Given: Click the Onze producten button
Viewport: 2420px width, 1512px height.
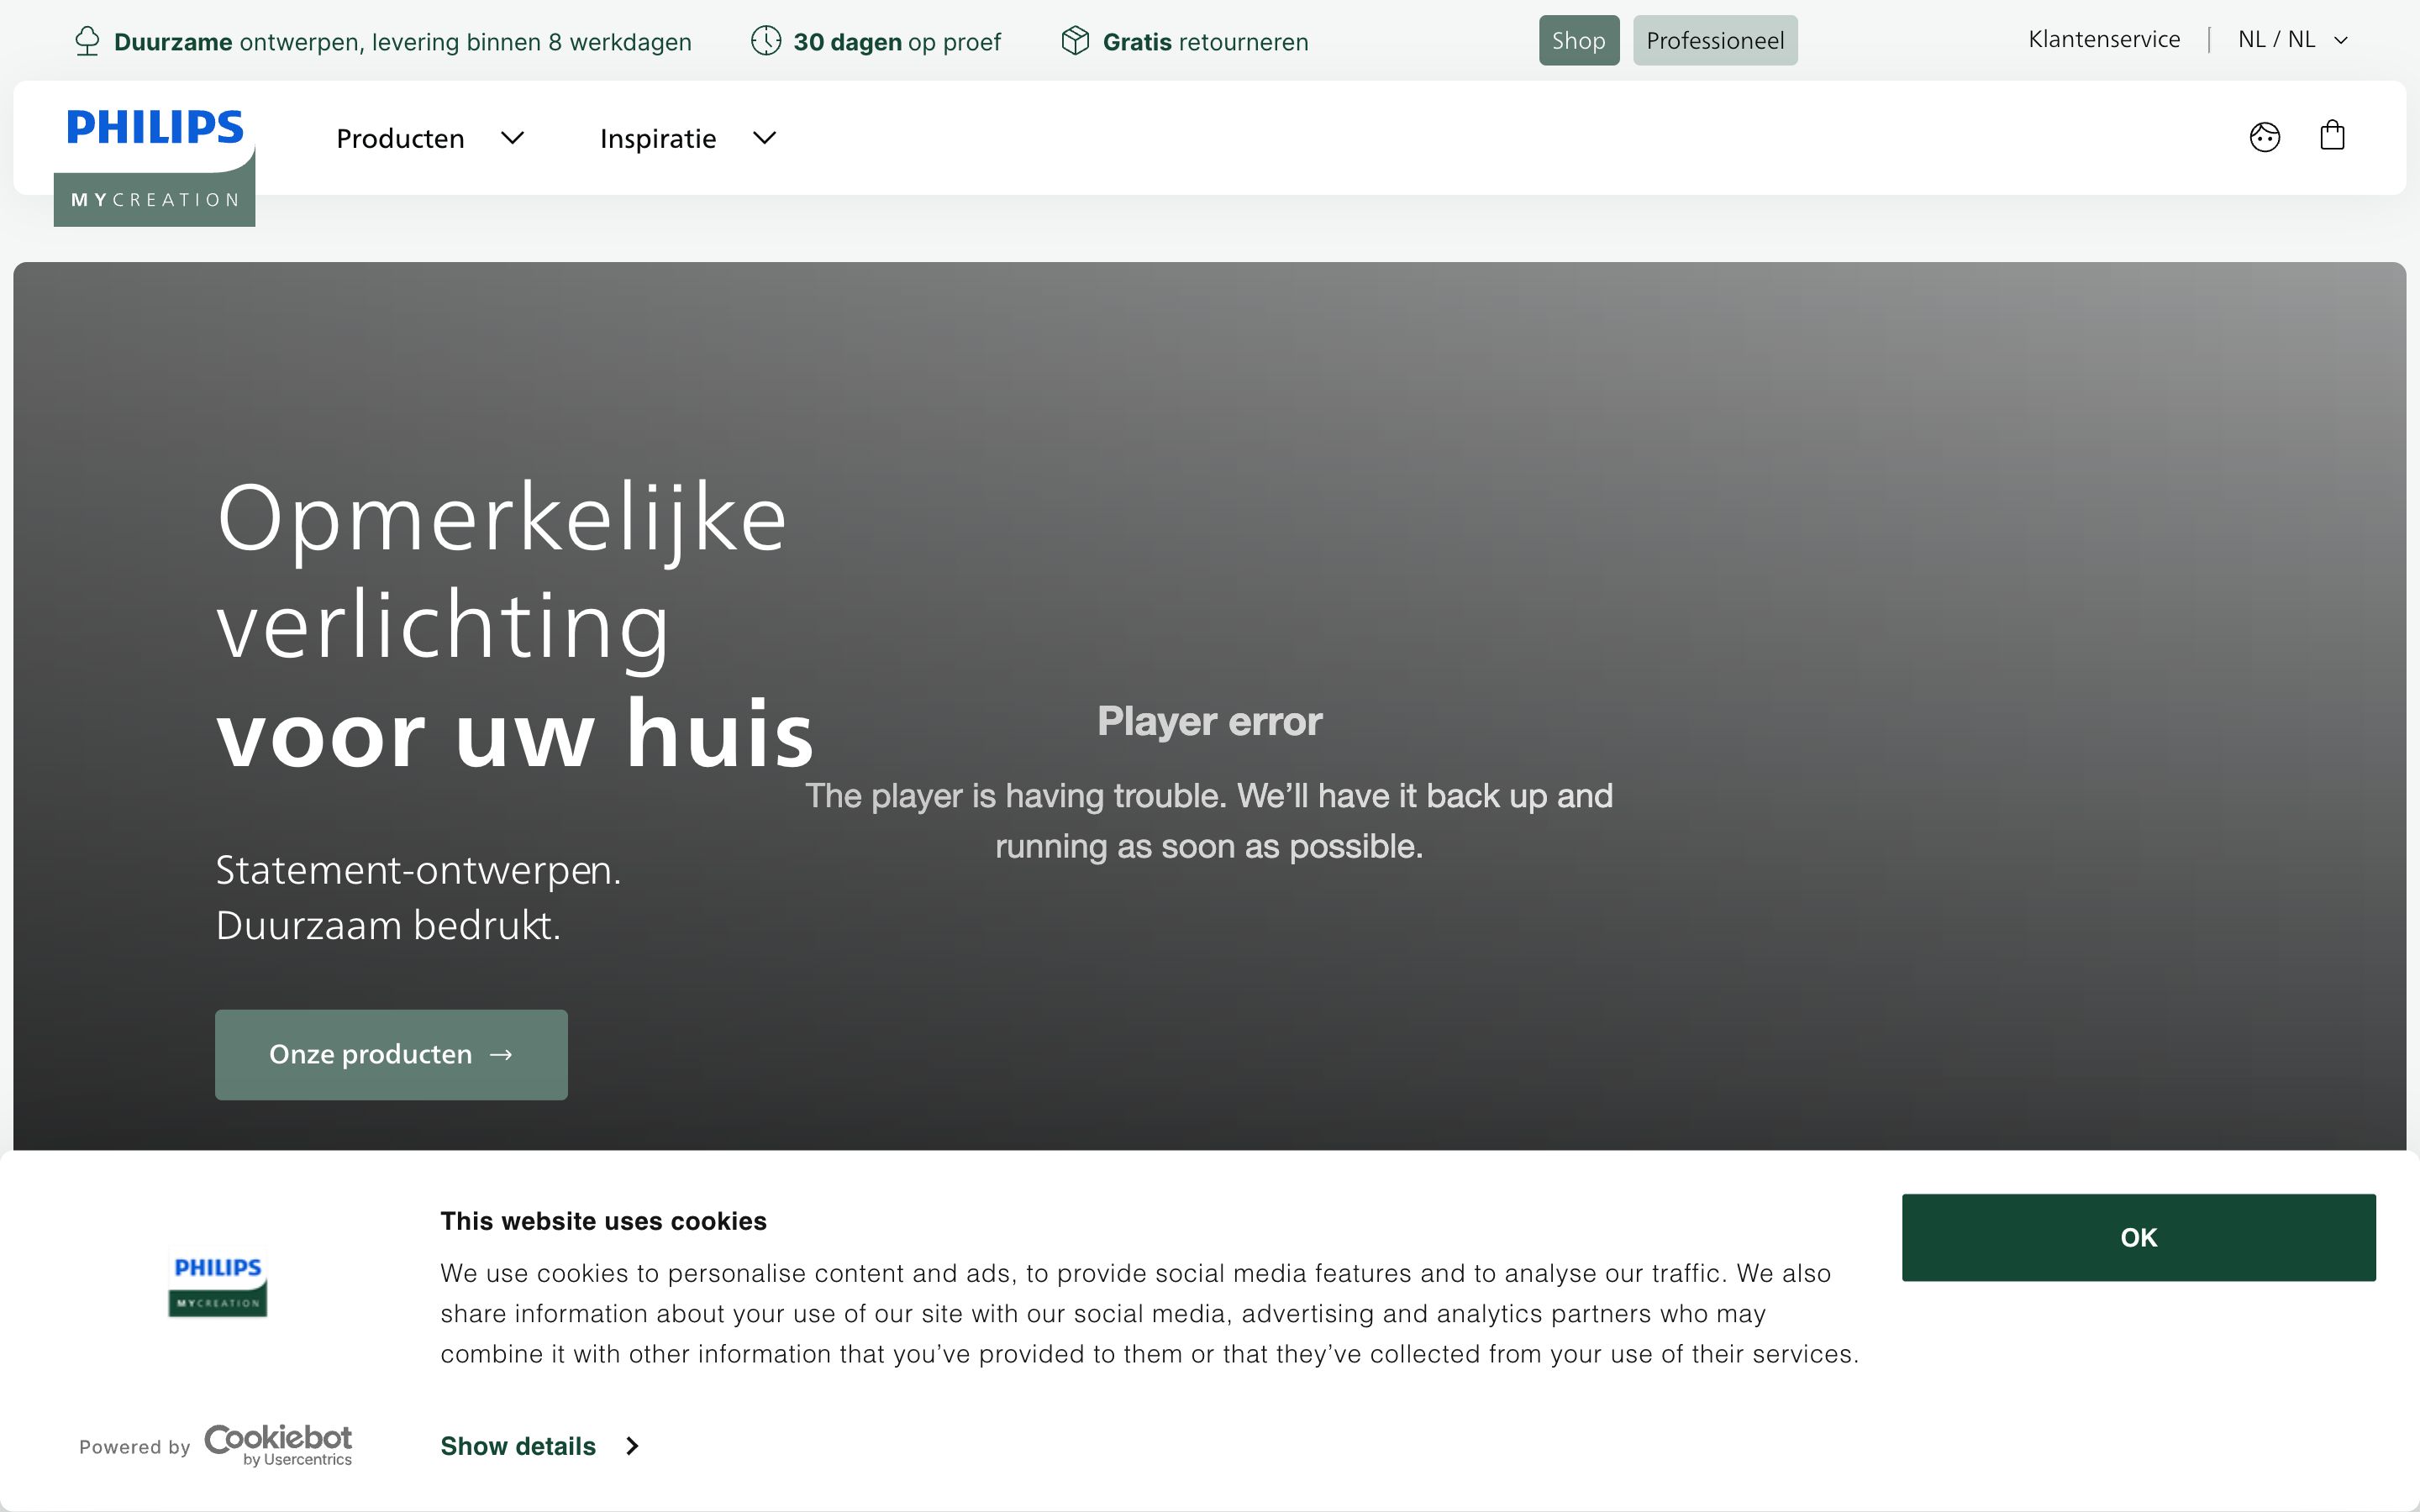Looking at the screenshot, I should [x=390, y=1054].
